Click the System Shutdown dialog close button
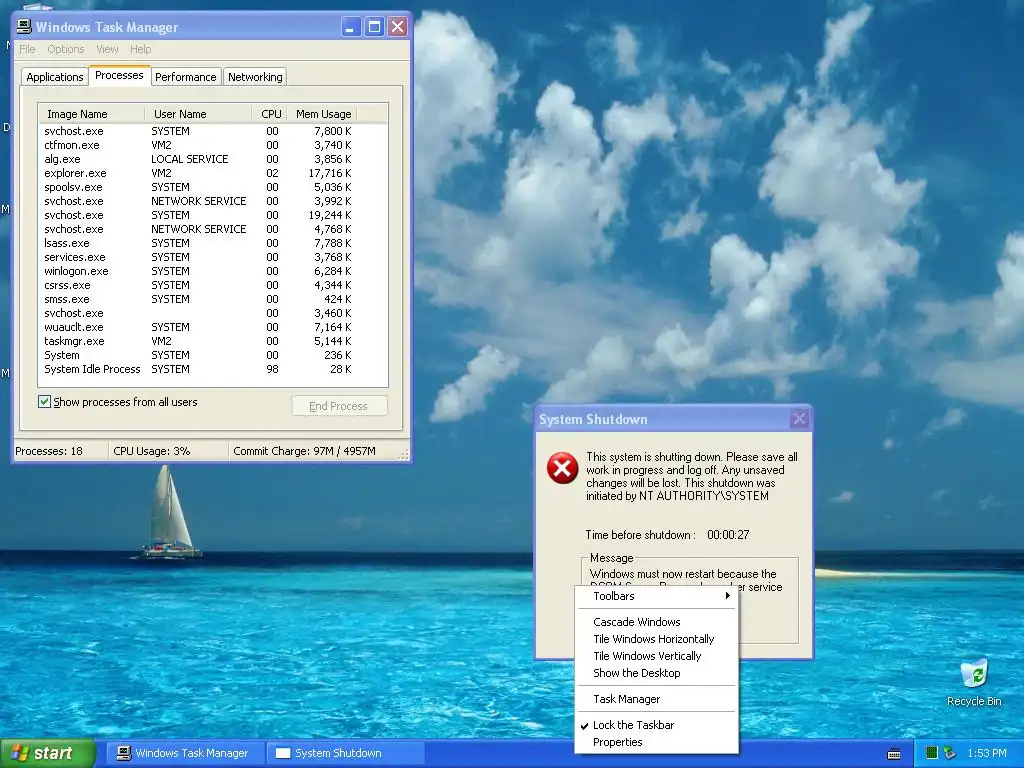 (799, 419)
